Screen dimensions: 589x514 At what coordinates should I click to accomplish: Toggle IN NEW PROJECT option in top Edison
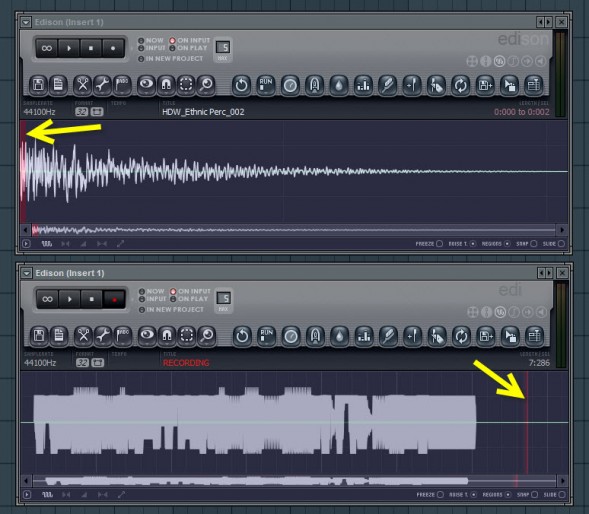[x=171, y=59]
